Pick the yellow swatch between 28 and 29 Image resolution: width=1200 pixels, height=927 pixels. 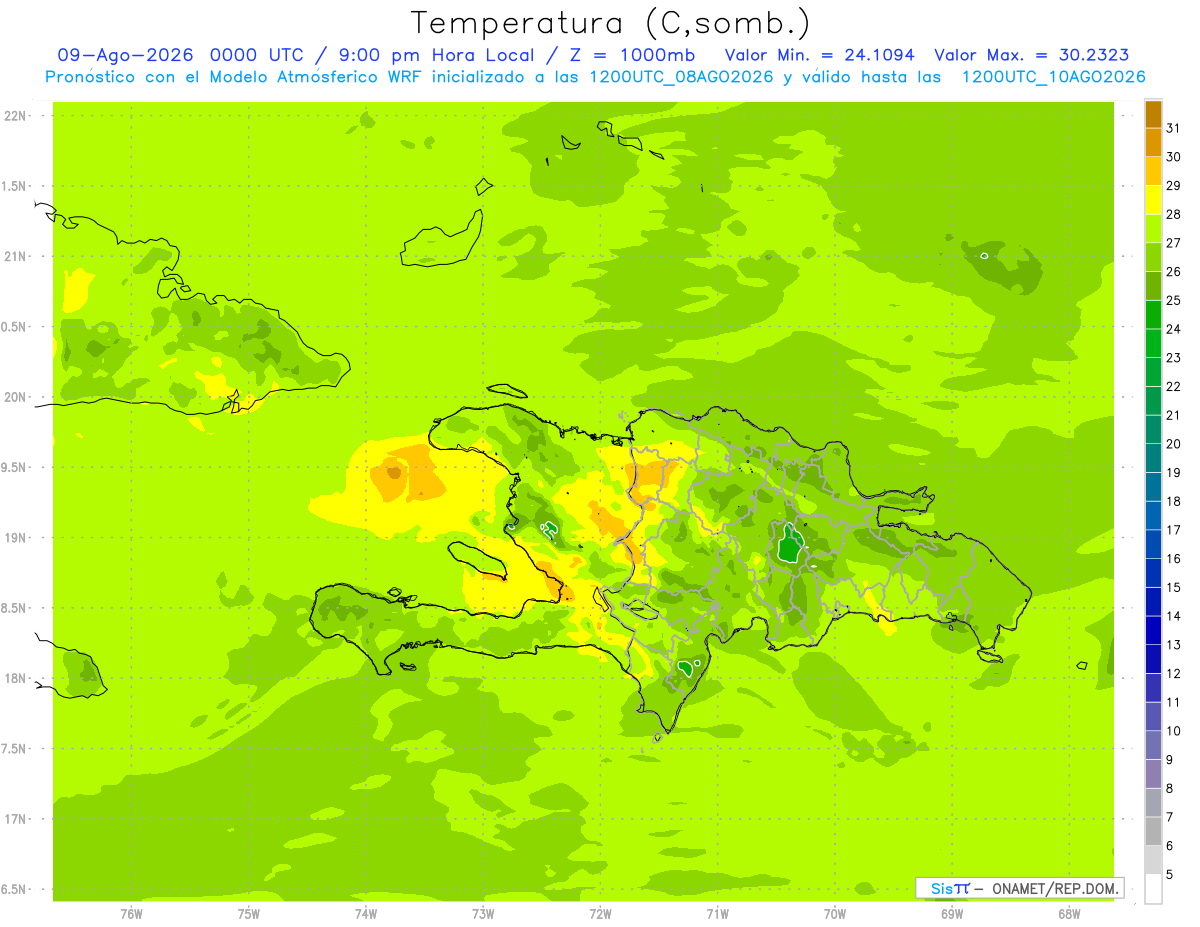(x=1153, y=200)
